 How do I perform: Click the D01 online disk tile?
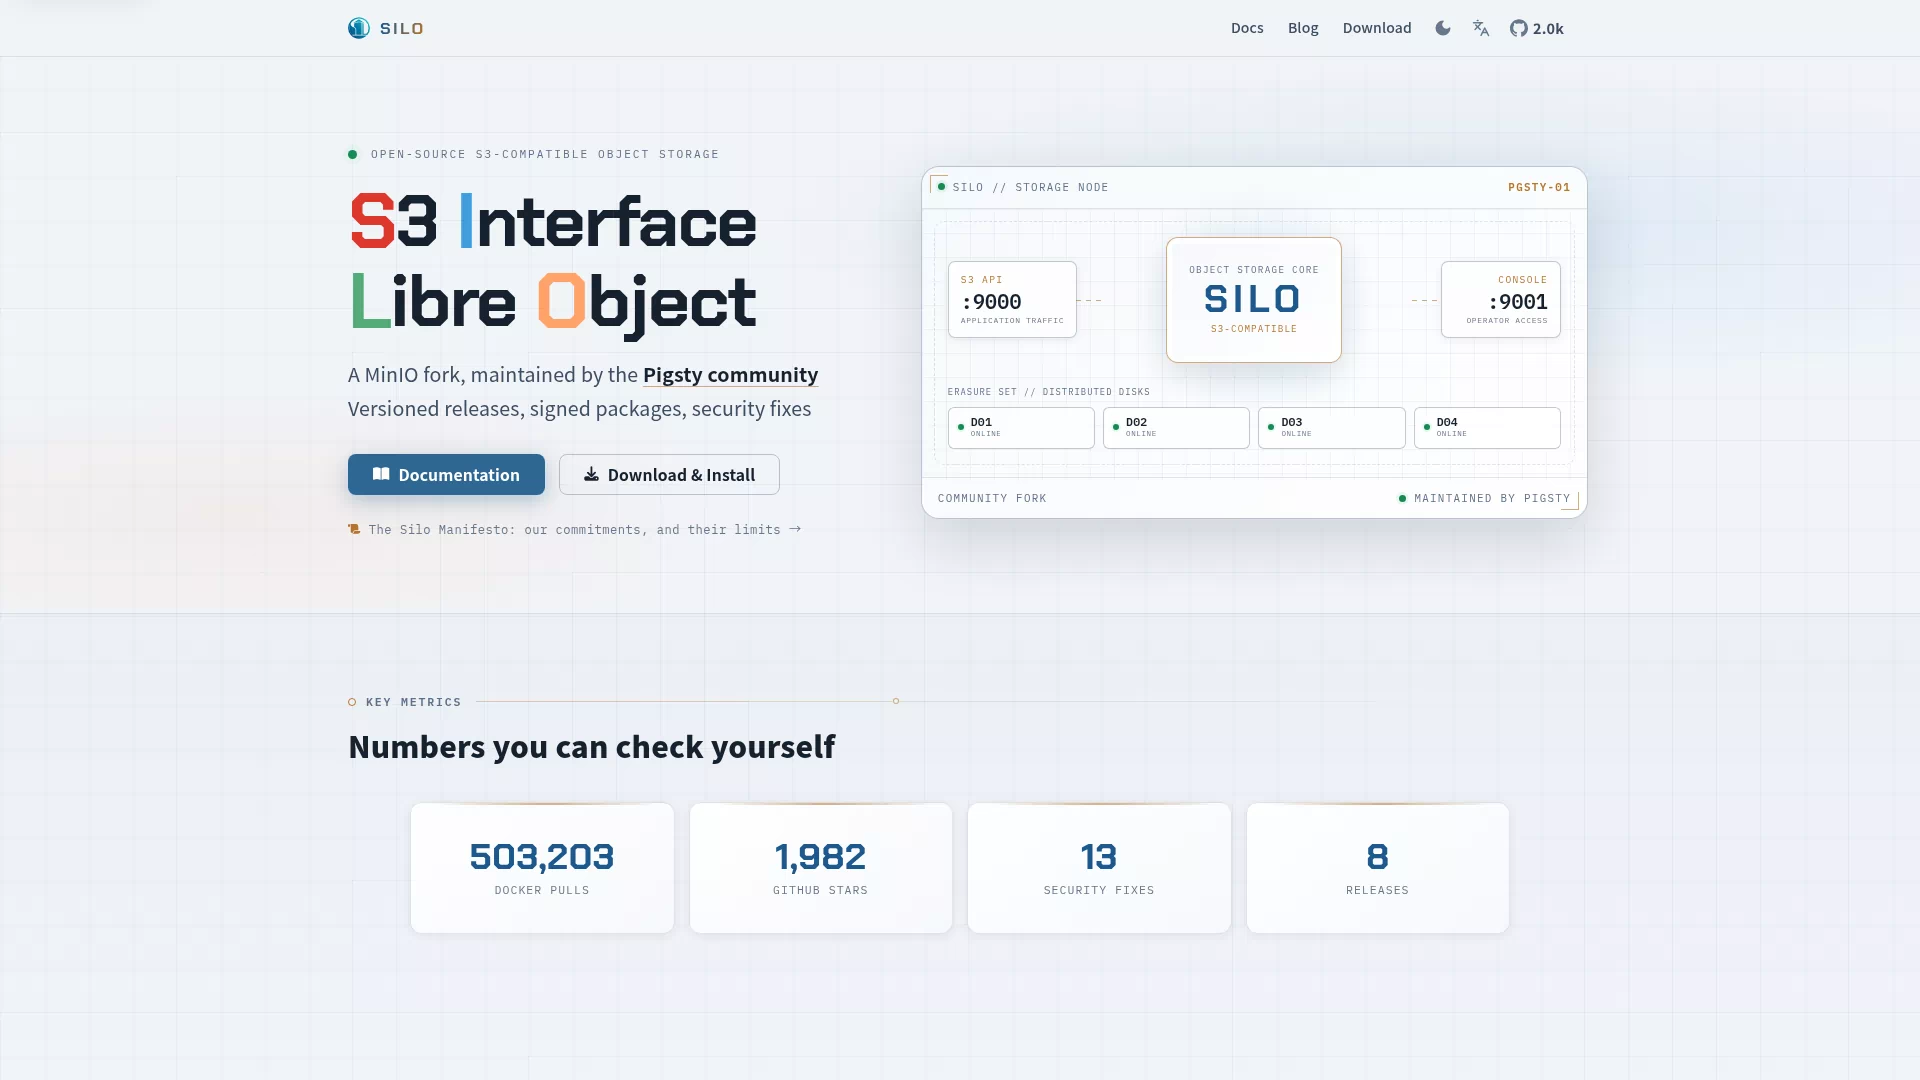pos(1021,428)
